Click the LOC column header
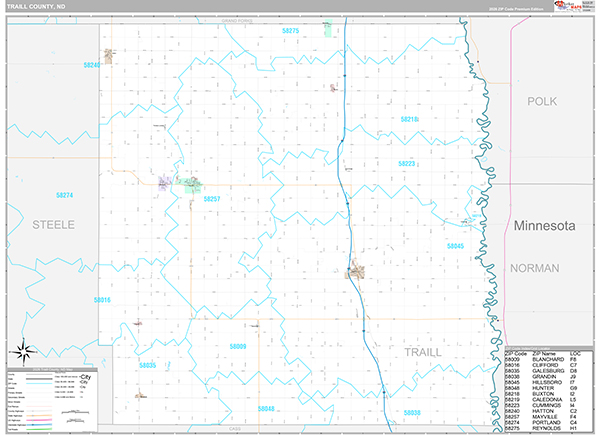Screen dimensions: 600x435 click(575, 354)
